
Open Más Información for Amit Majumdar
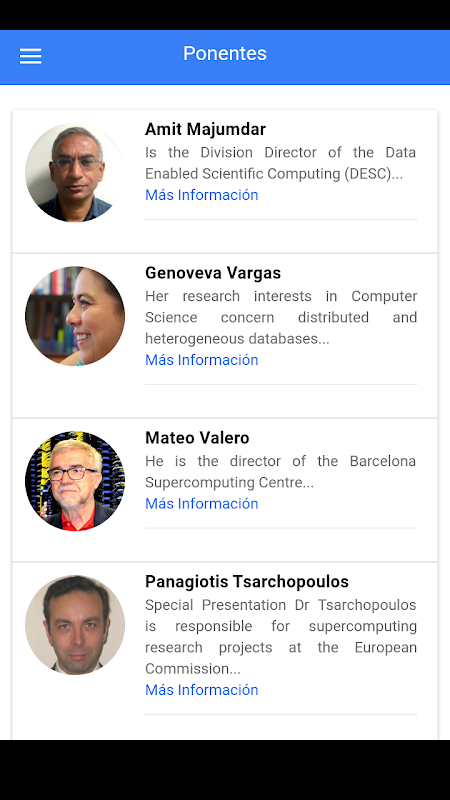pos(202,195)
